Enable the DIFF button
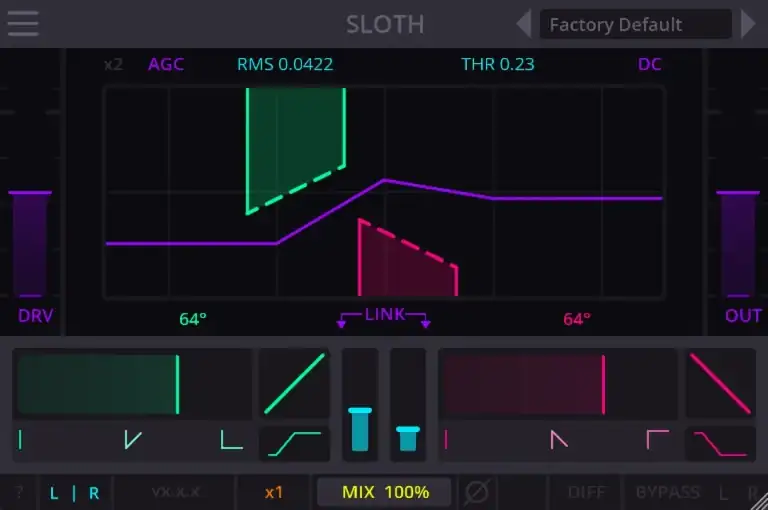 click(586, 492)
